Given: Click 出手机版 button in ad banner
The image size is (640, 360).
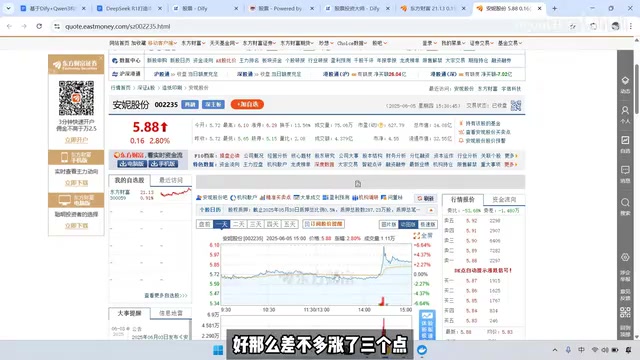Looking at the screenshot, I should click(x=163, y=164).
